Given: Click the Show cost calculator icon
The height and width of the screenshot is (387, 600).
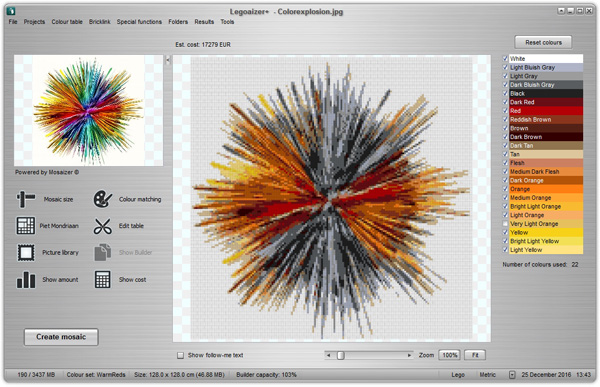Looking at the screenshot, I should [103, 279].
